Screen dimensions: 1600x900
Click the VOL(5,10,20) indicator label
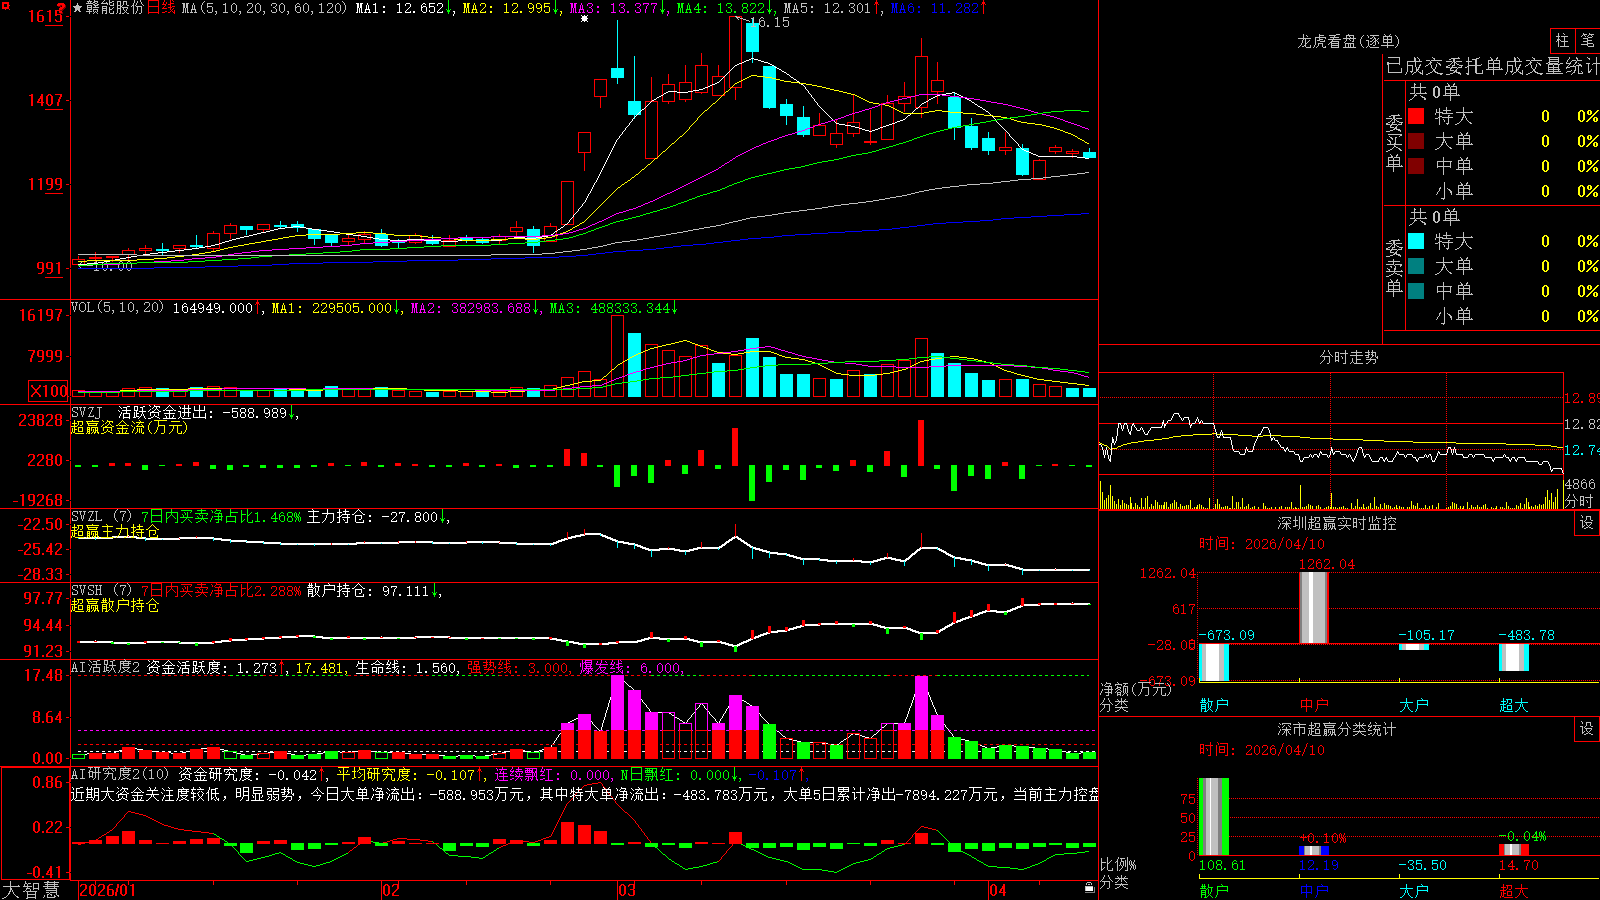click(117, 308)
